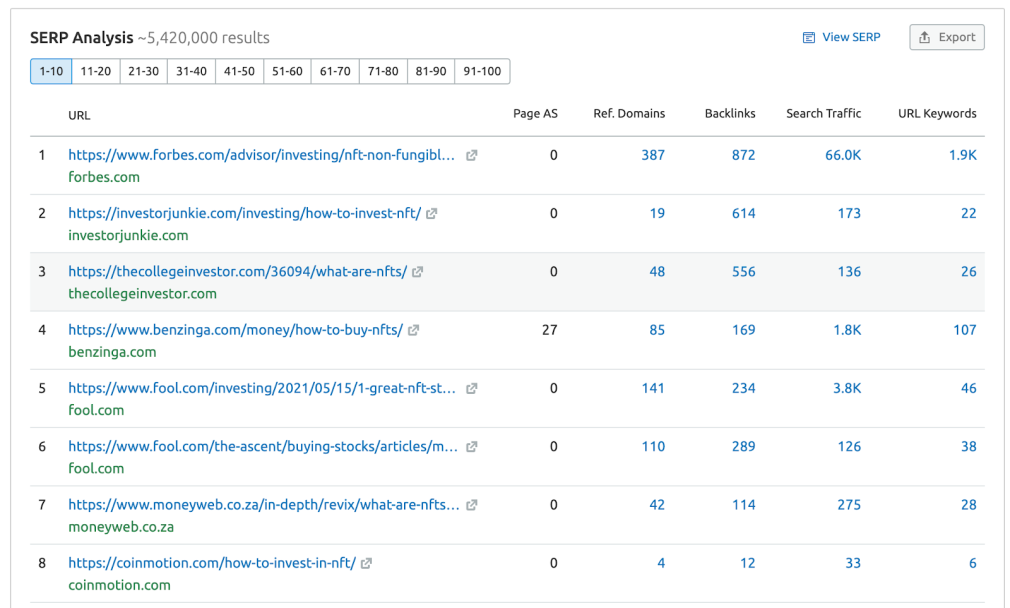Click investorjunkie.com's 614 backlinks value
Viewport: 1010px width, 608px height.
click(x=743, y=213)
